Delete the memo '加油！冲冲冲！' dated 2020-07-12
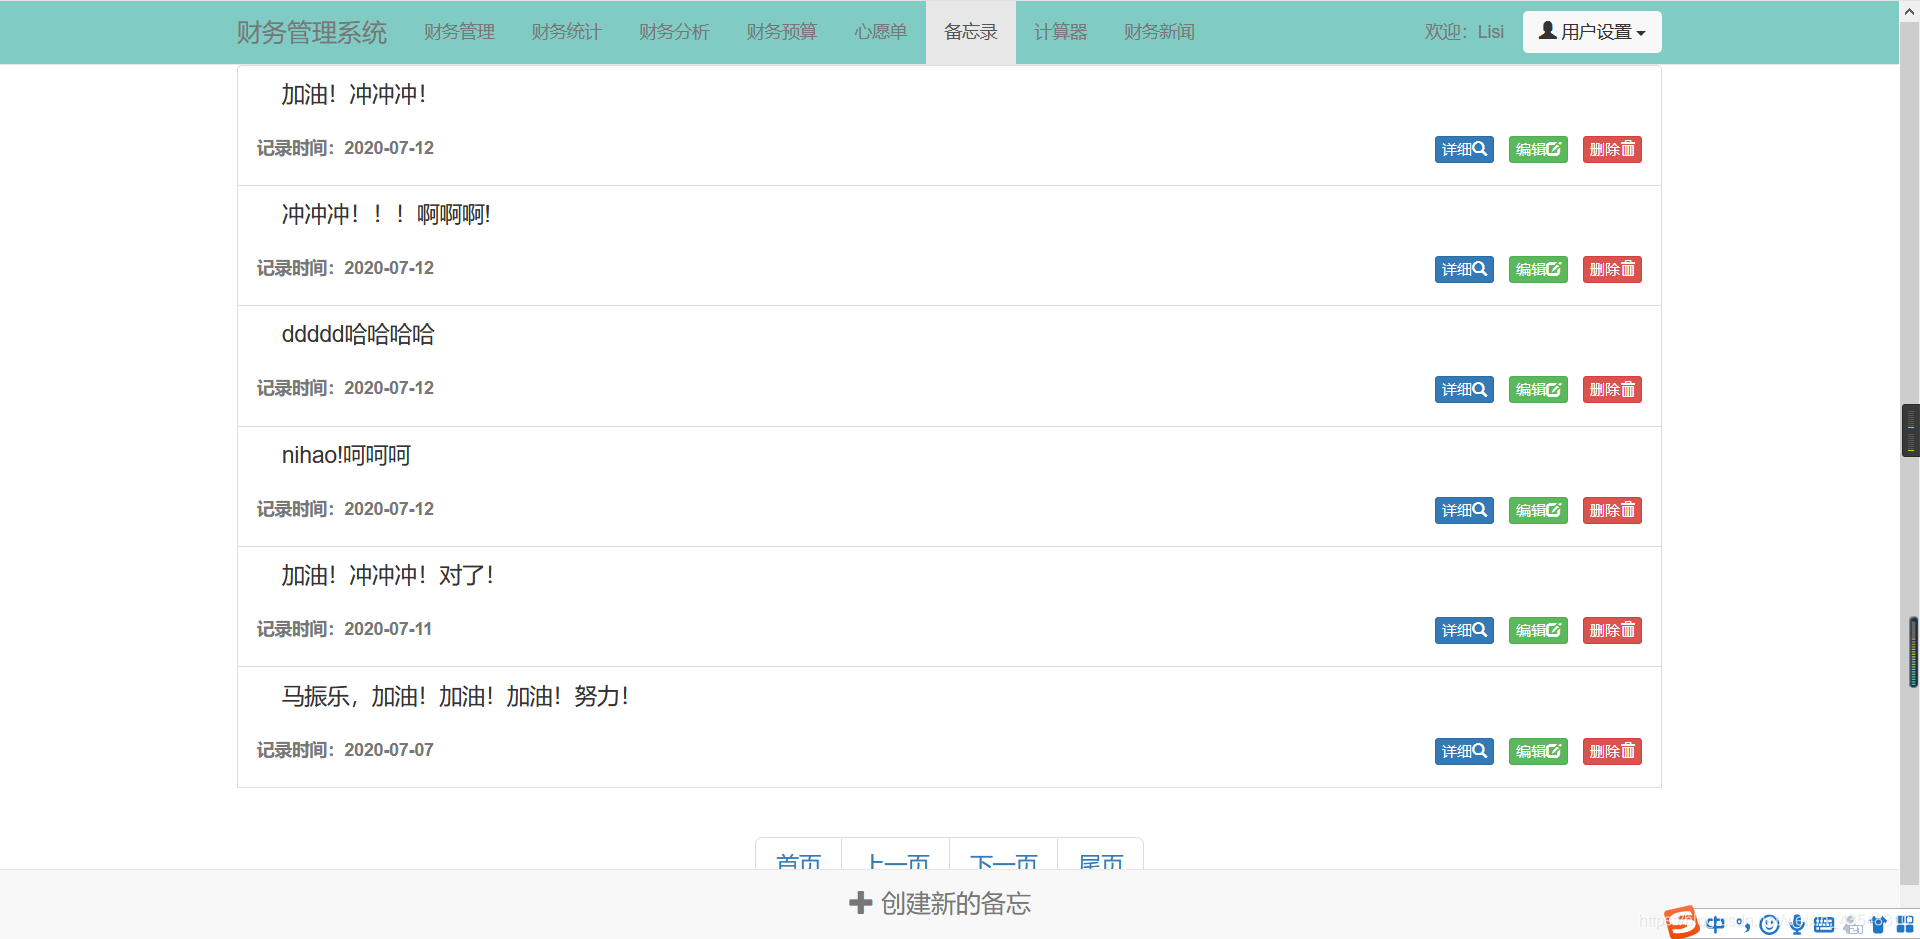This screenshot has height=939, width=1920. (x=1612, y=149)
